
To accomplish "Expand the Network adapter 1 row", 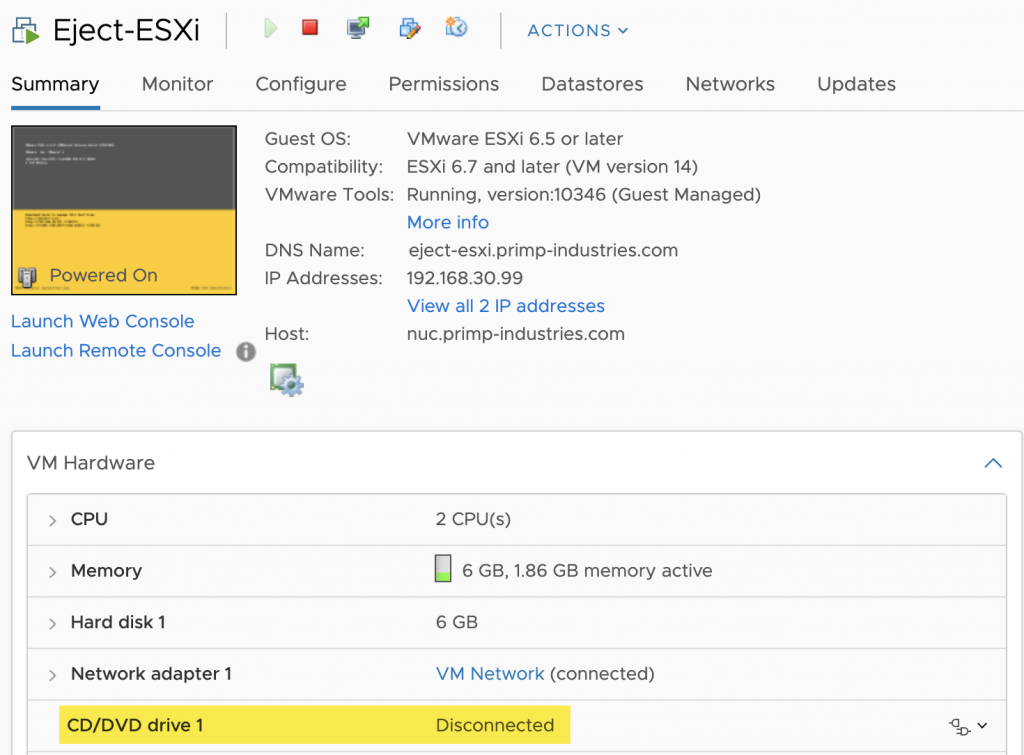I will (x=52, y=675).
